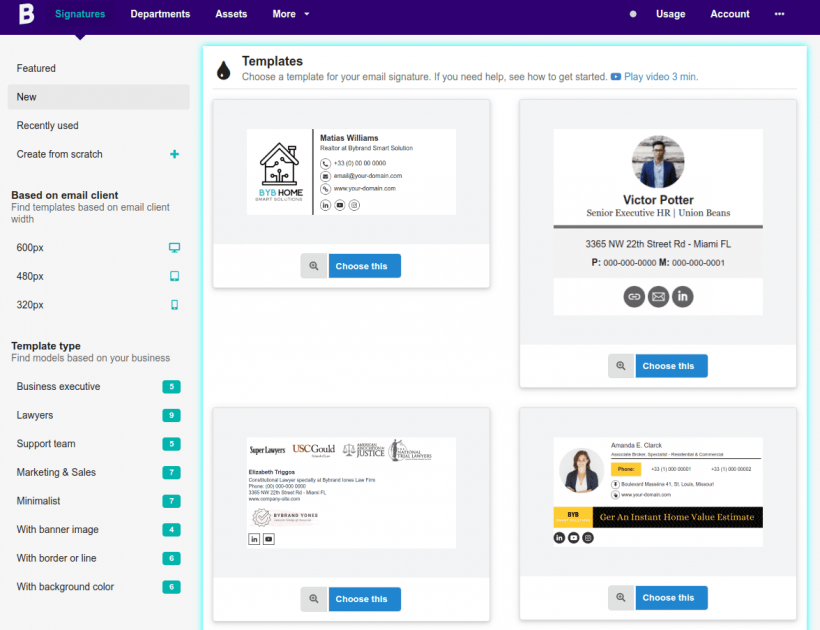Switch to the Departments tab

159,14
